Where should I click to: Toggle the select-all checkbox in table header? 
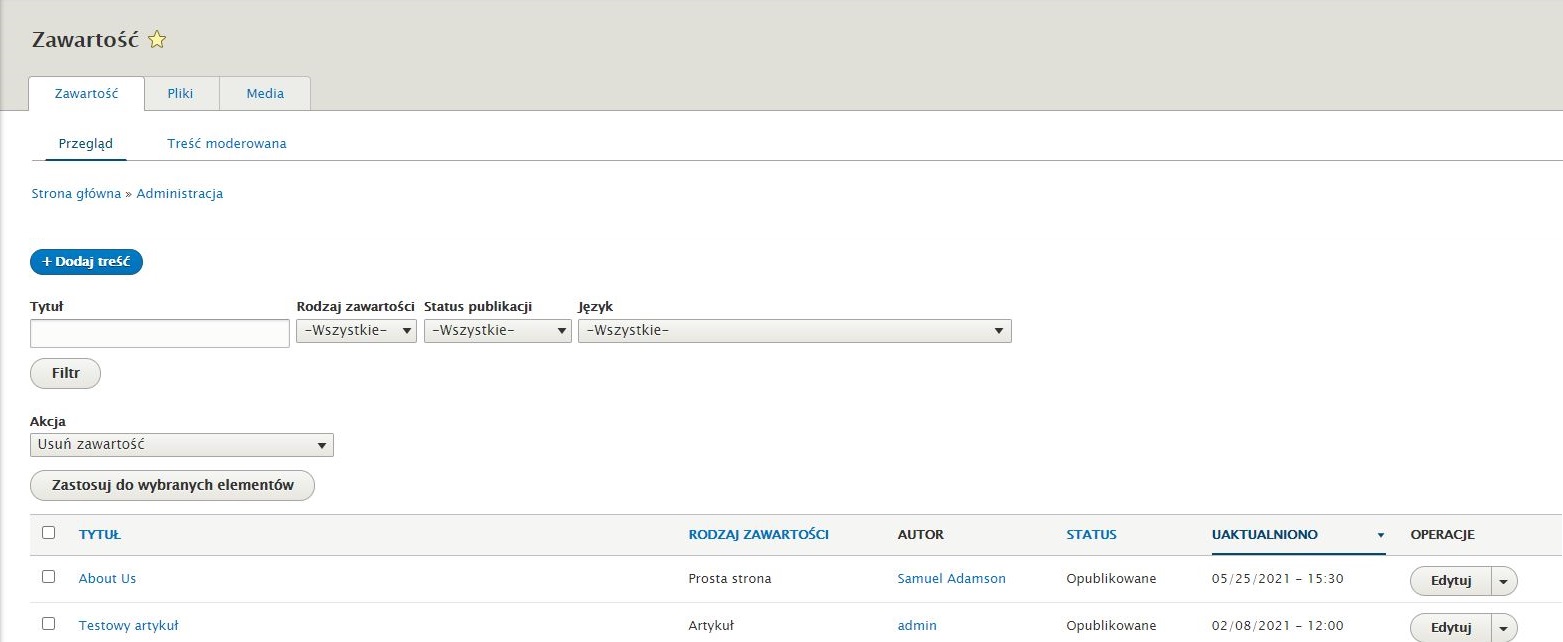(48, 533)
